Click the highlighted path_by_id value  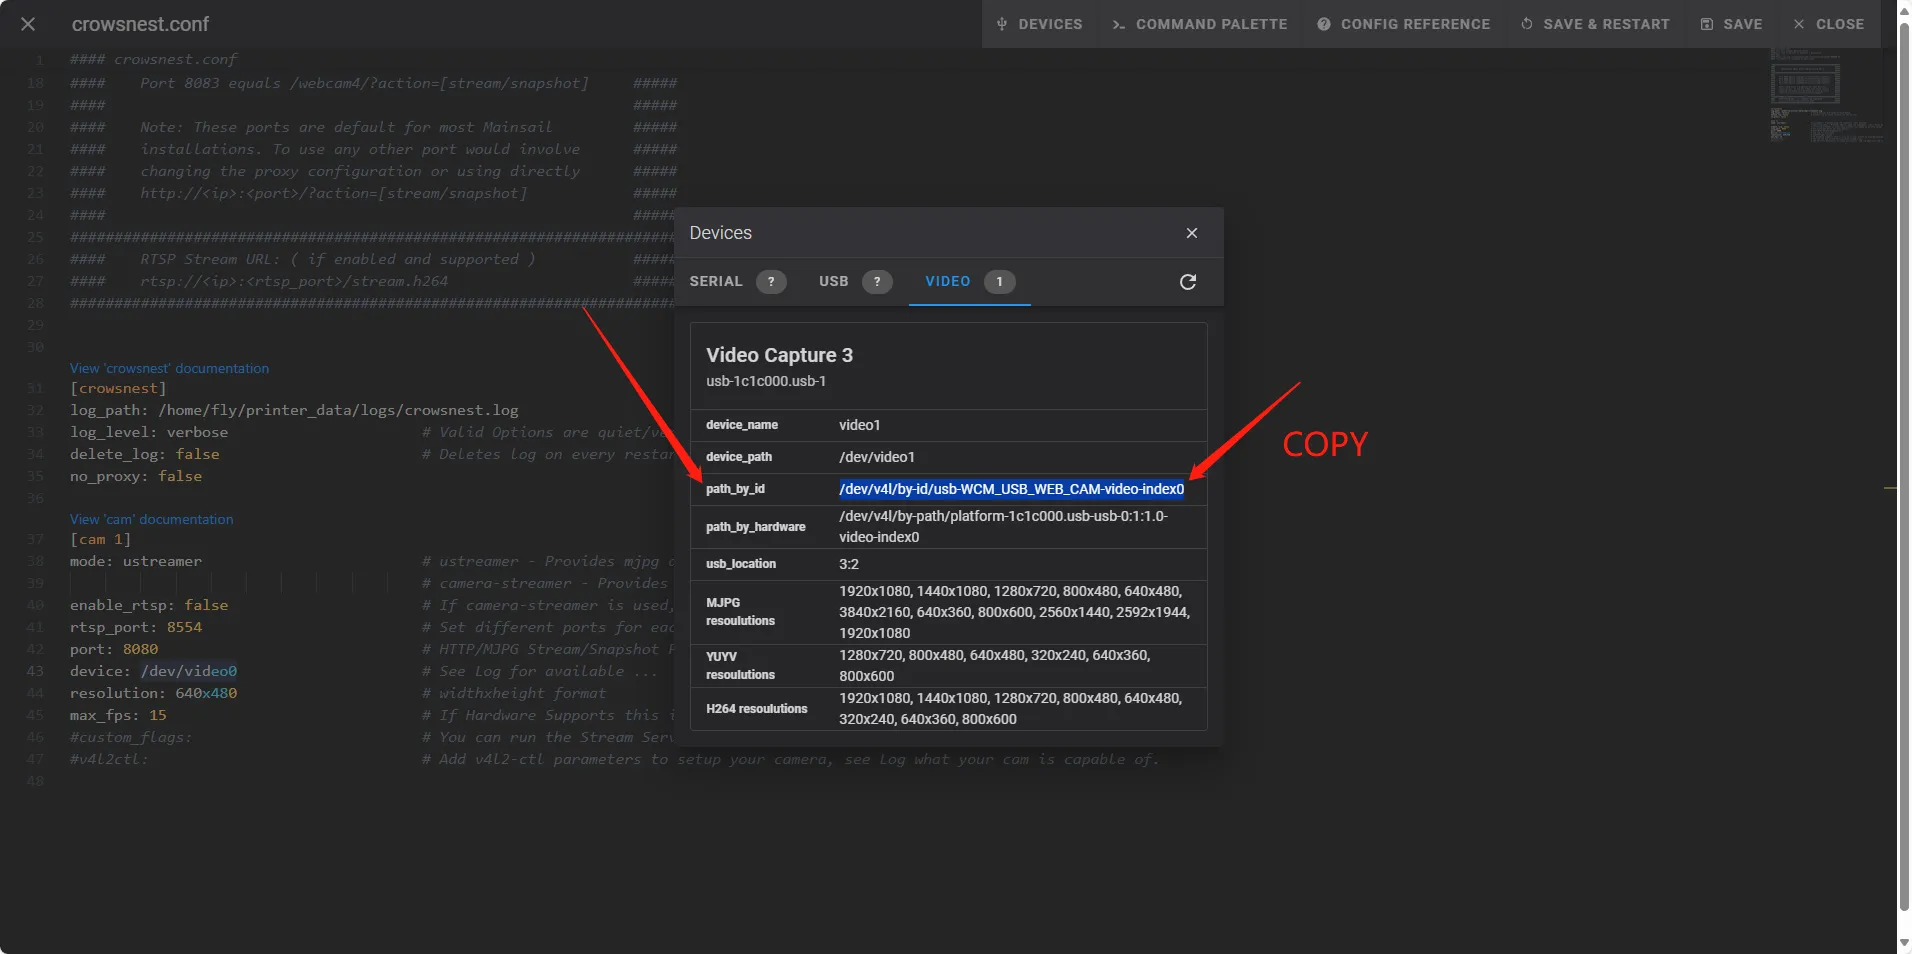click(x=1010, y=489)
